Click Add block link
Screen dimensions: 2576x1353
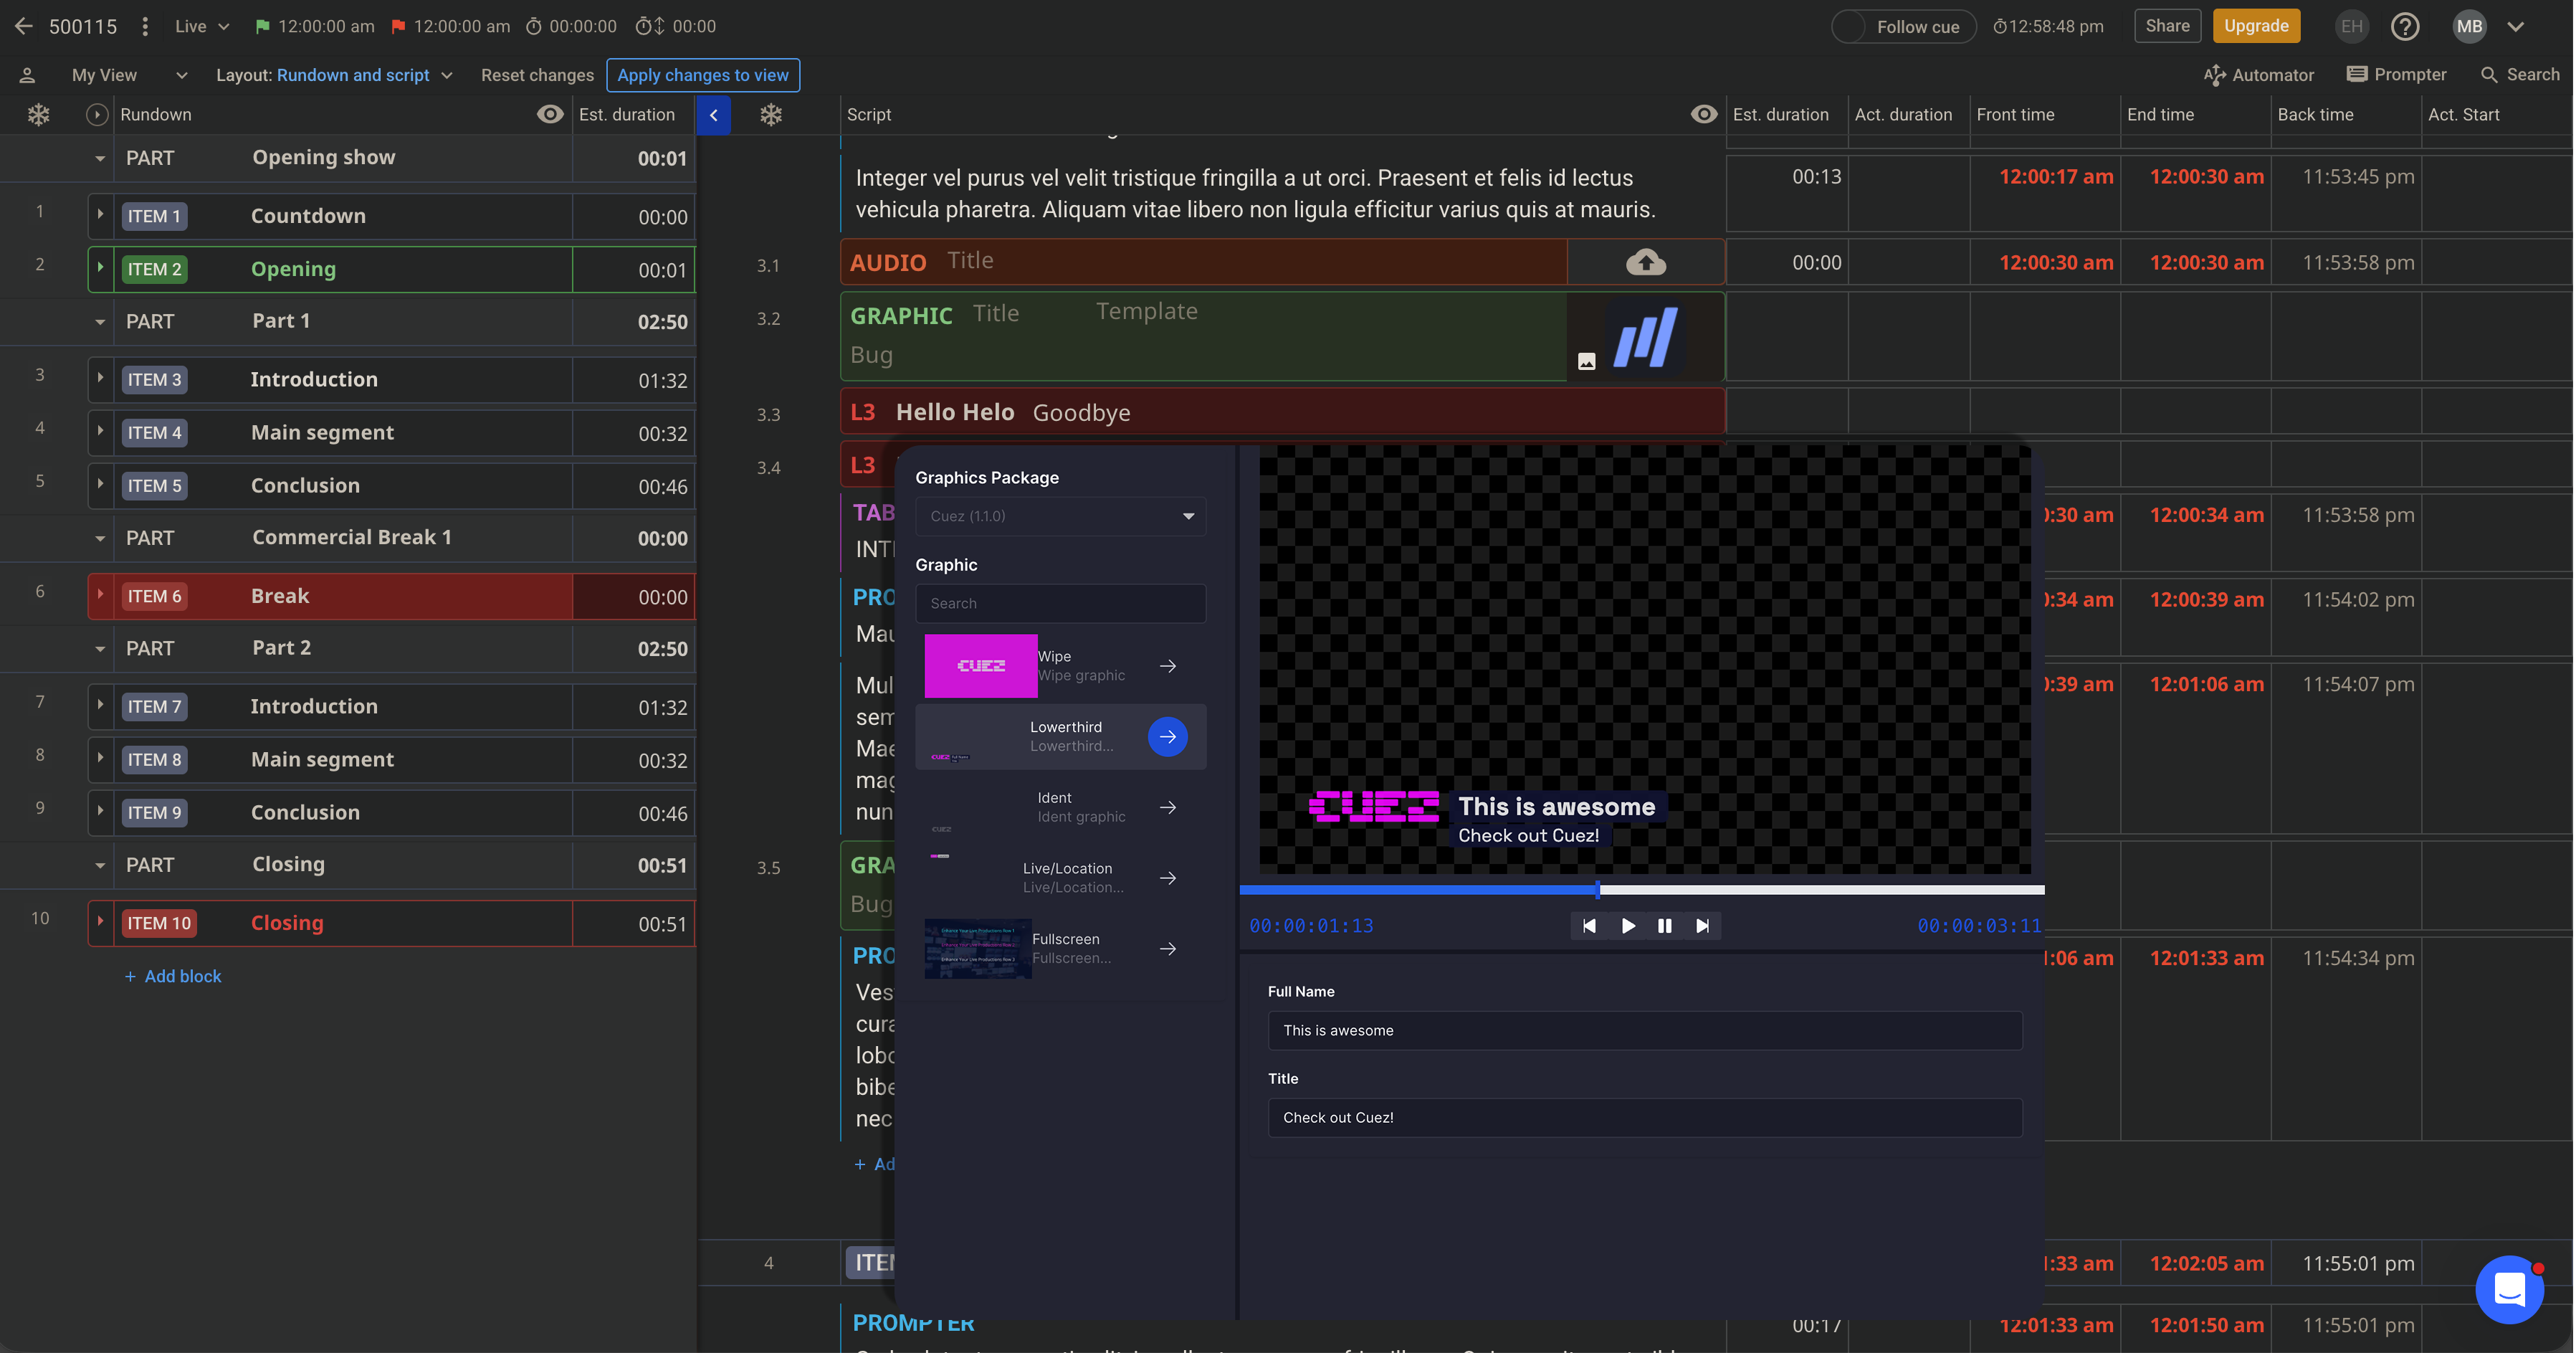(x=174, y=976)
